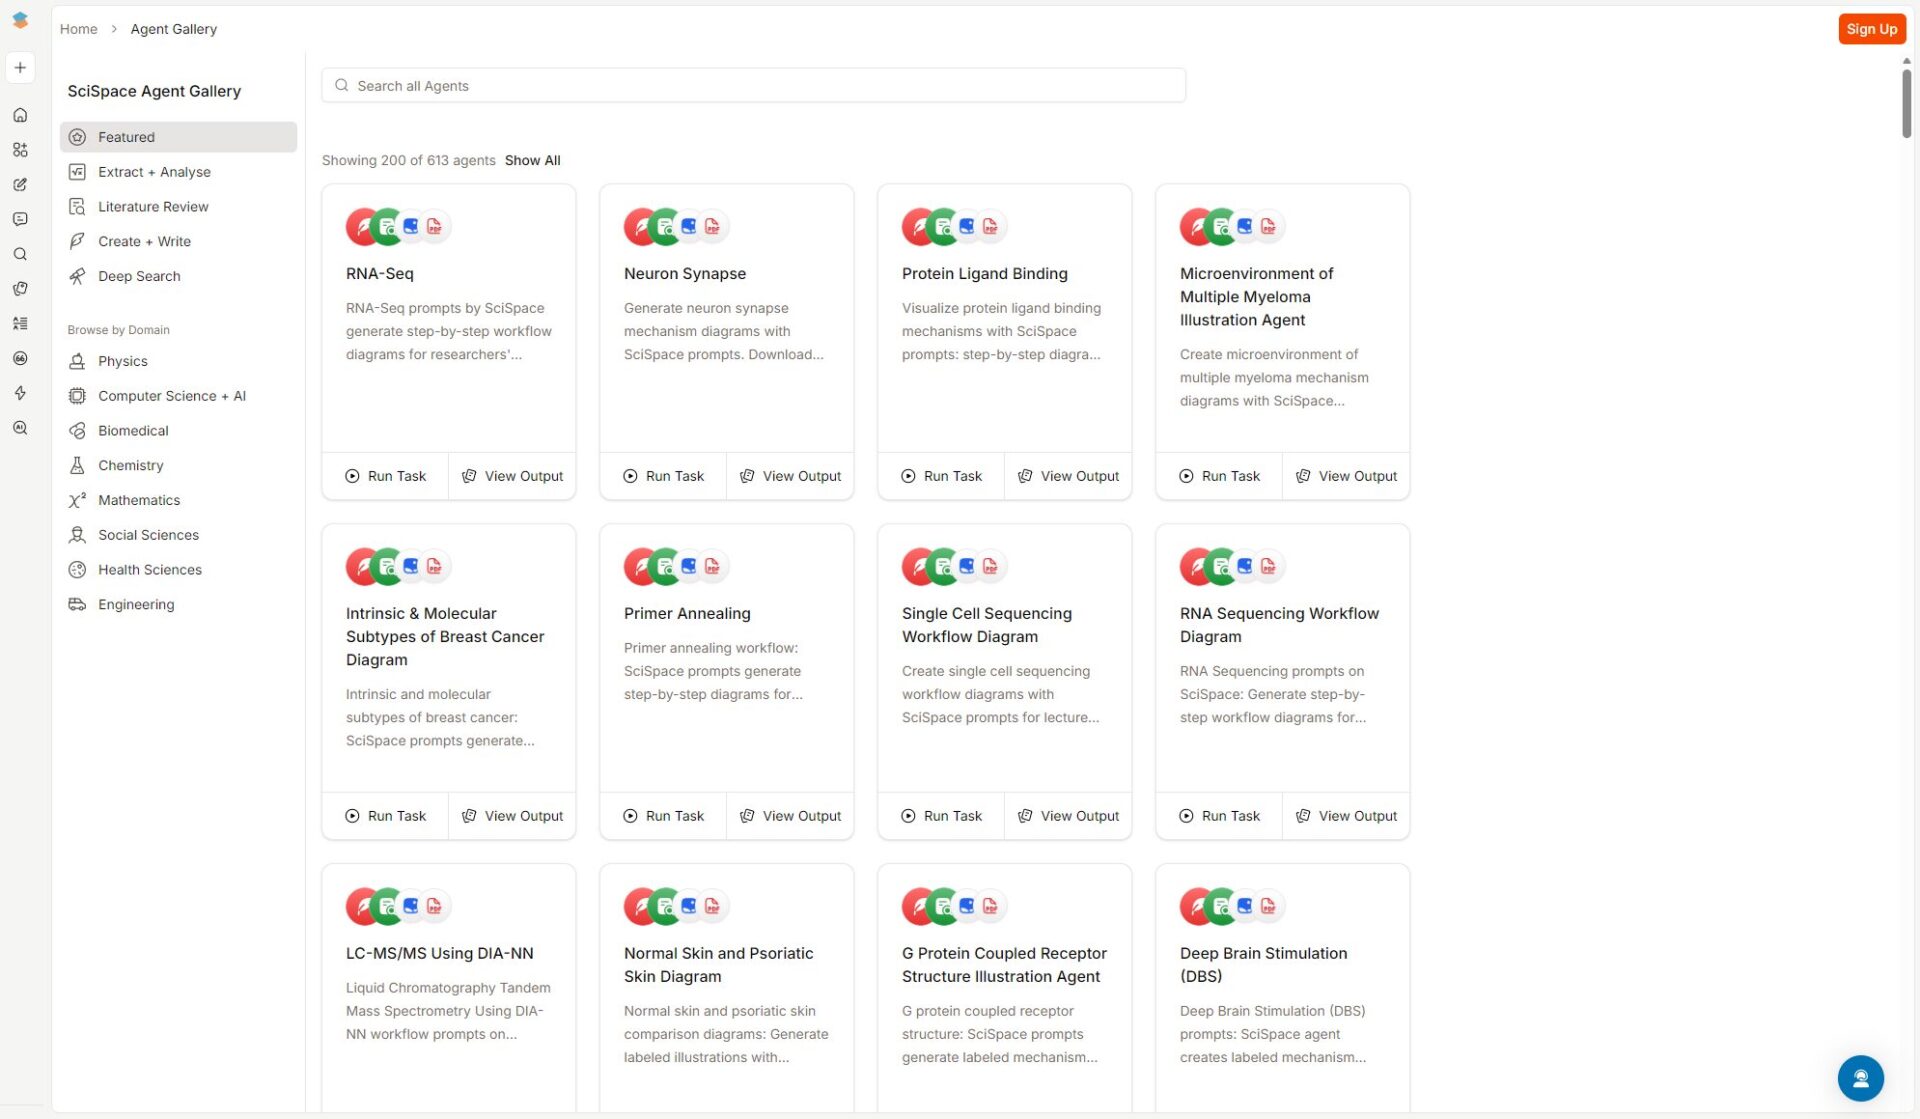
Task: Click the plus new item icon in left rail
Action: point(20,68)
